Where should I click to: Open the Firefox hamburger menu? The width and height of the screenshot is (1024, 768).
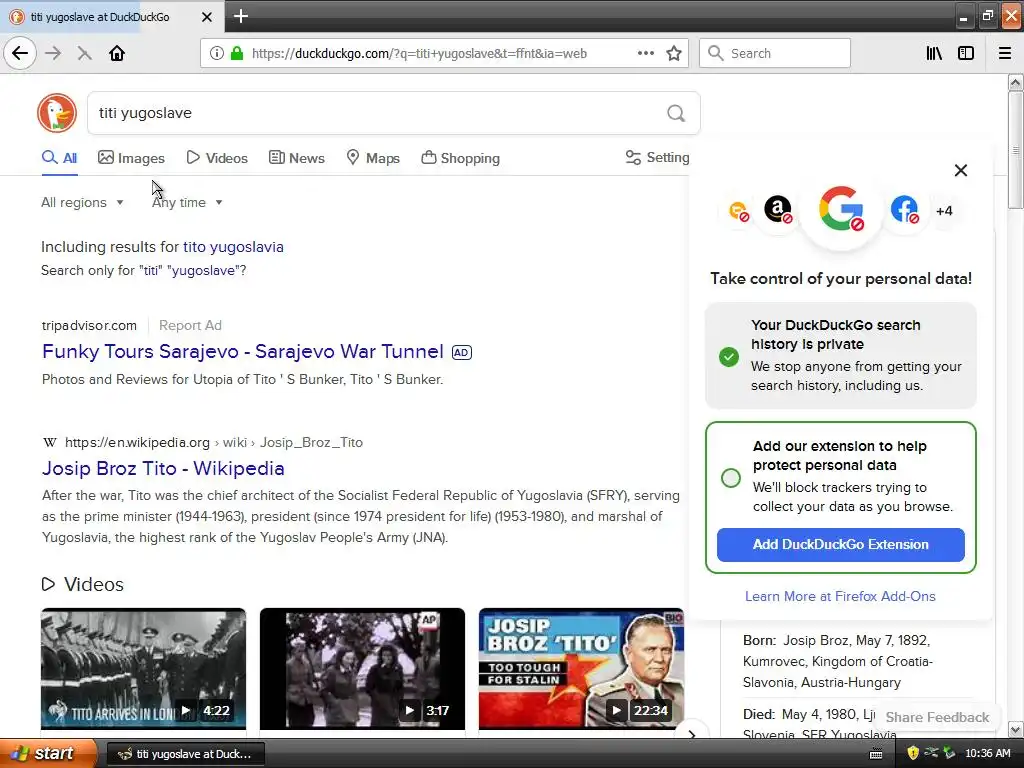1005,54
